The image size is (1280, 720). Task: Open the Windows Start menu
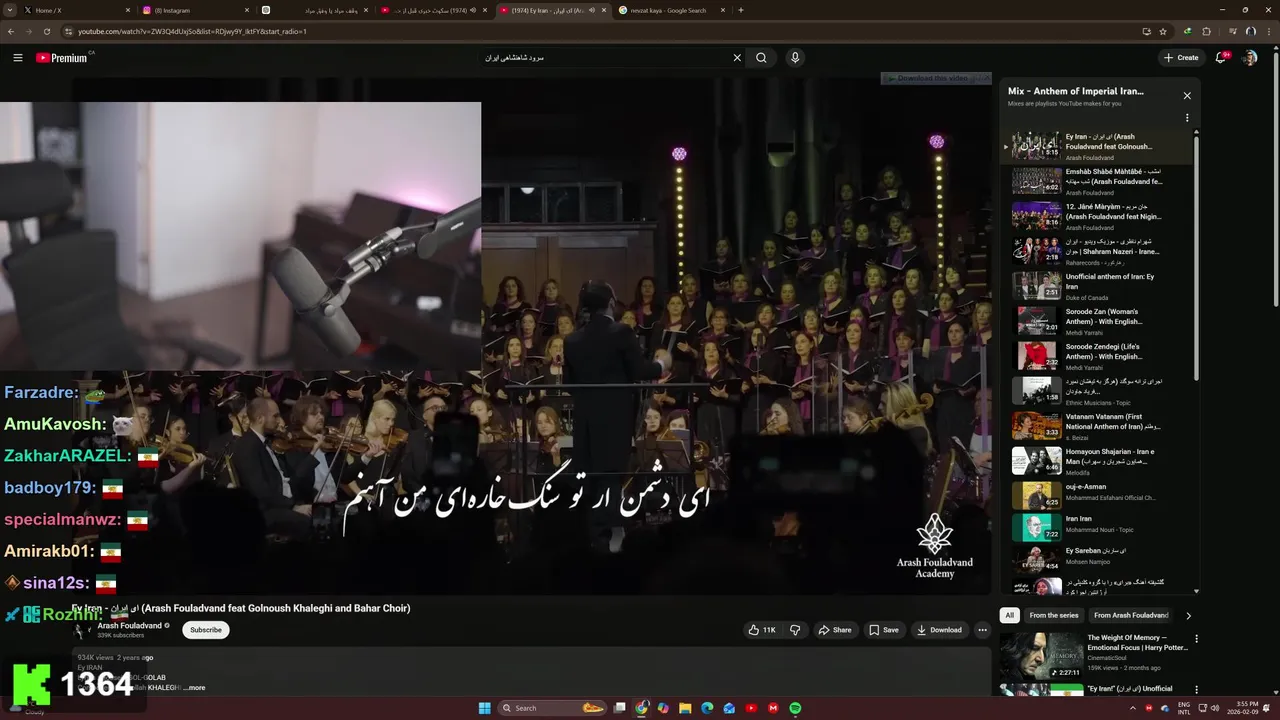coord(485,708)
